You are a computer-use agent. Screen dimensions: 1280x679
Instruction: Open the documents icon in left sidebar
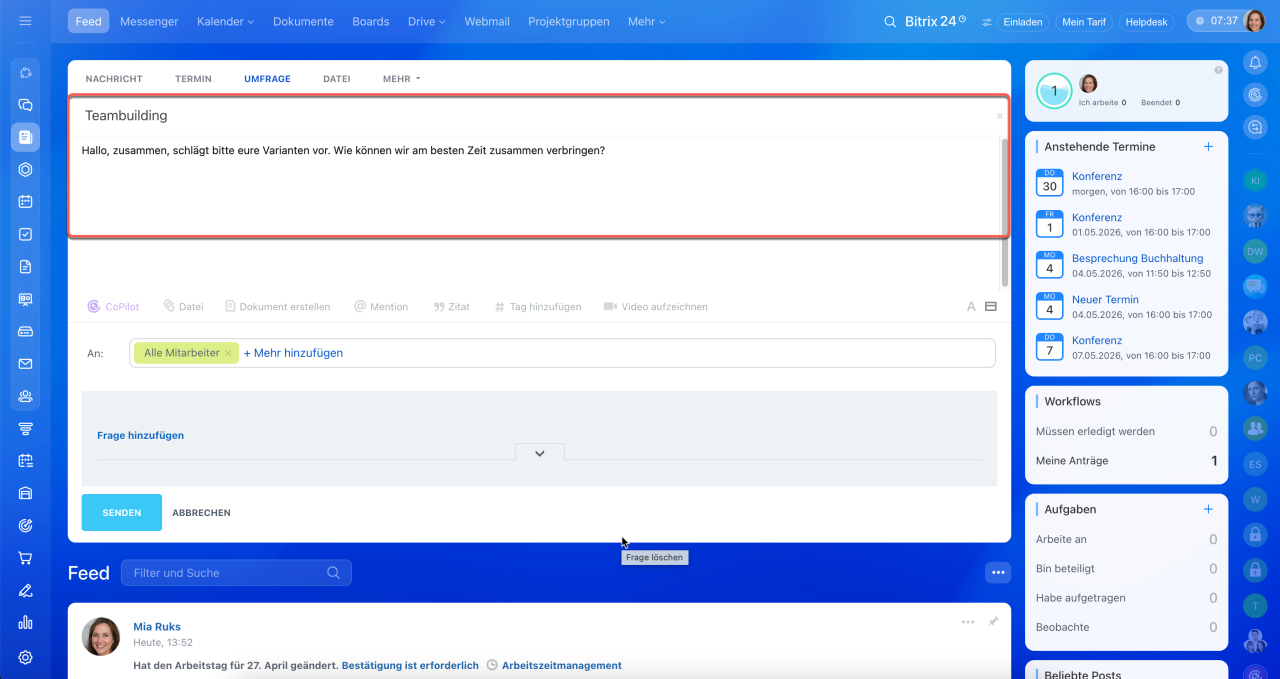pyautogui.click(x=25, y=267)
